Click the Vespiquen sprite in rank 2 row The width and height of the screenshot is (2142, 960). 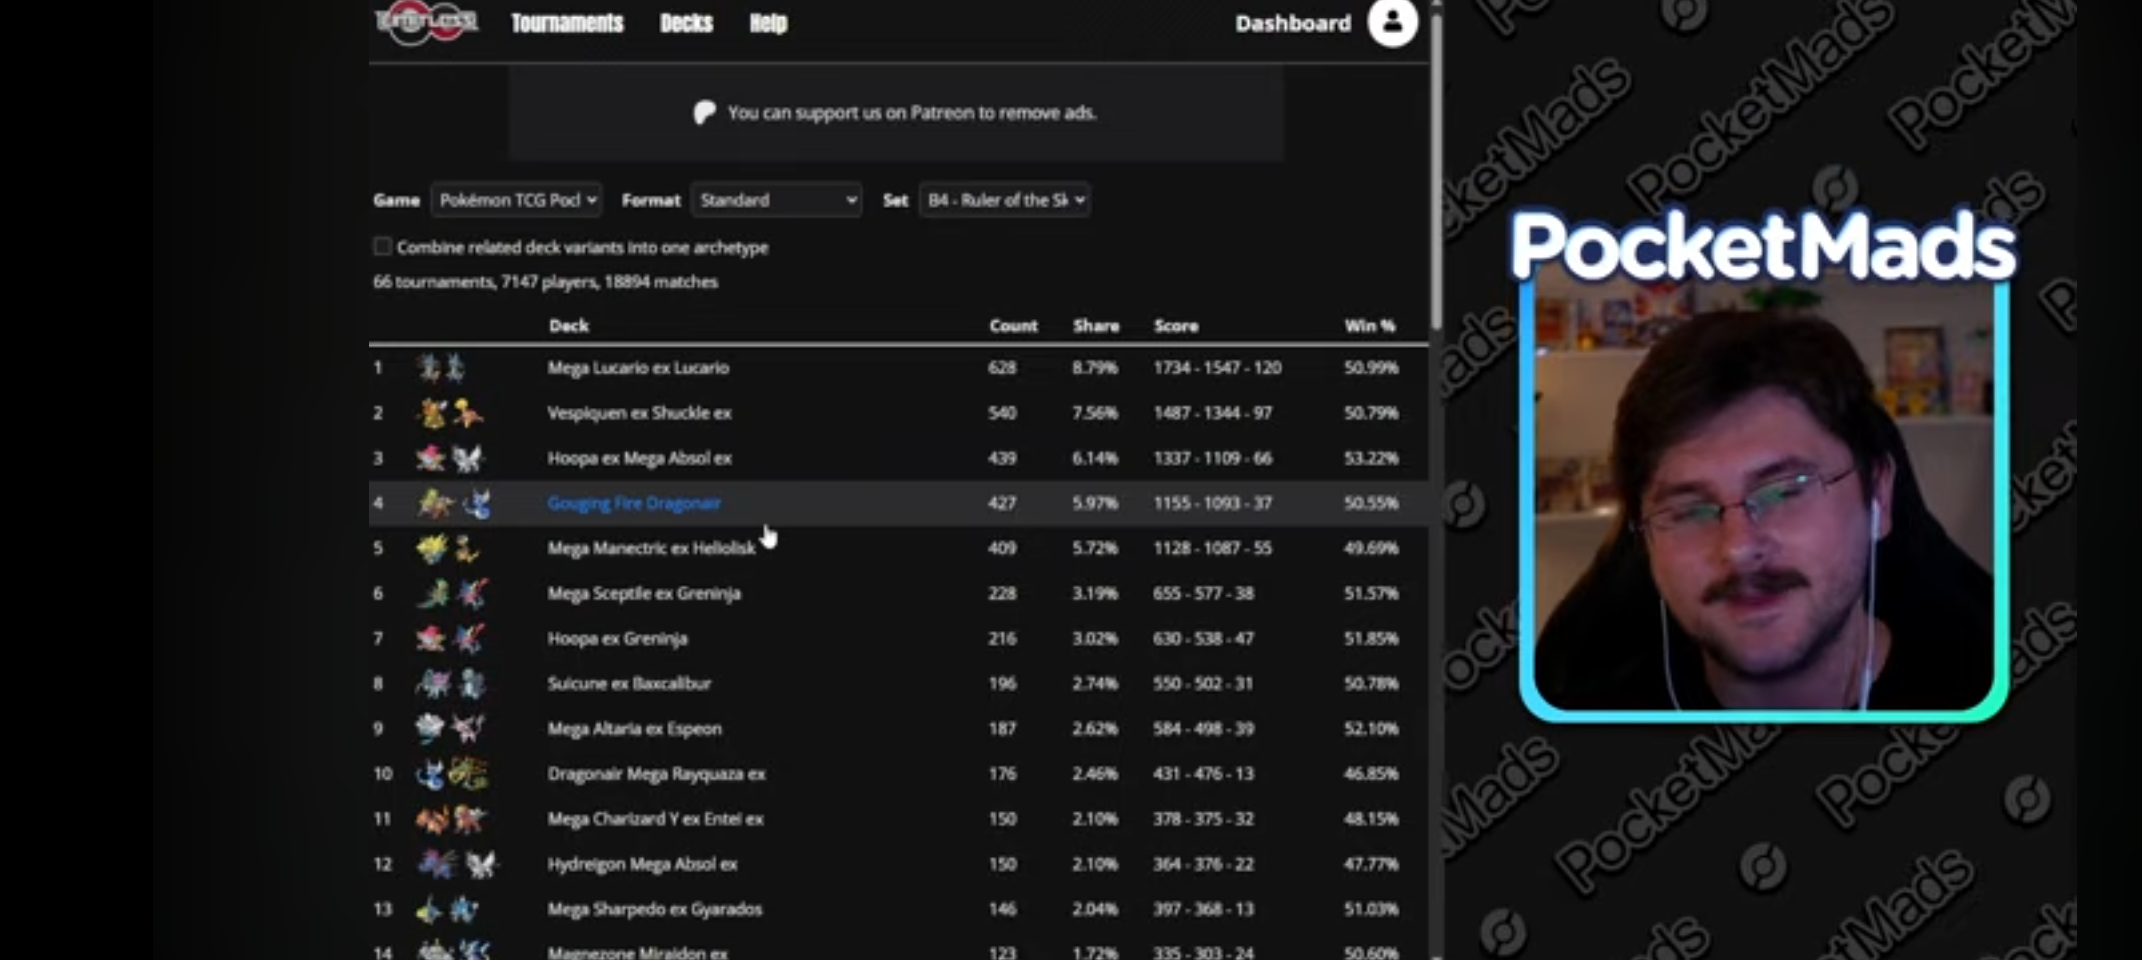pos(432,413)
